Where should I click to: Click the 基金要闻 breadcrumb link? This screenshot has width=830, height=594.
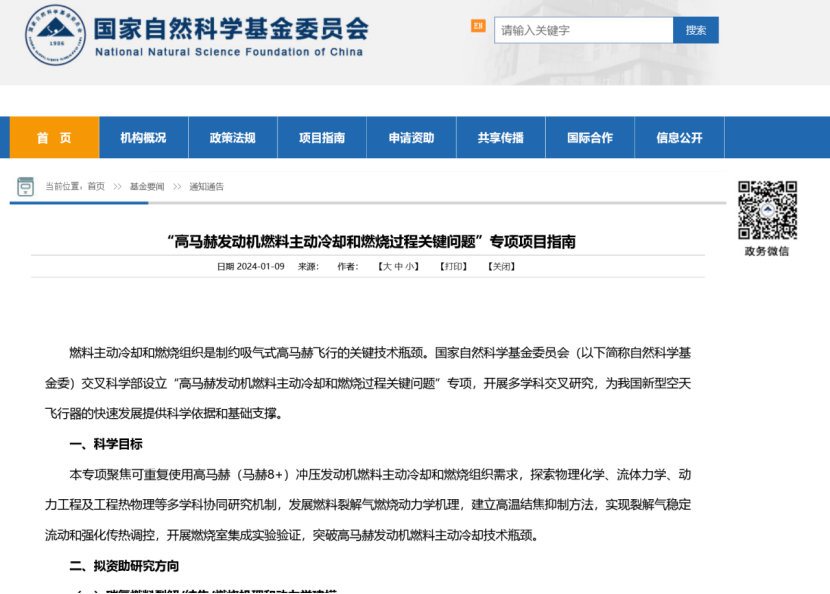click(x=147, y=187)
